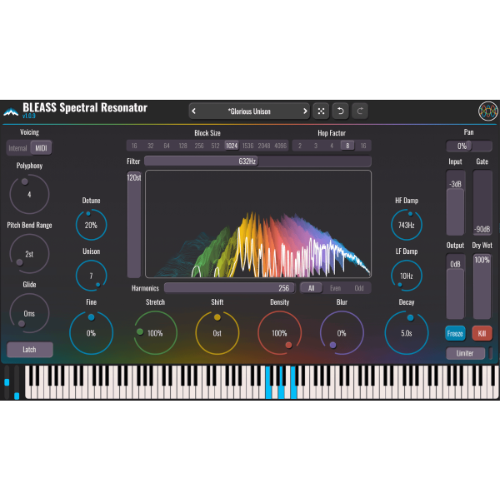500x500 pixels.
Task: Select Odd harmonics mode
Action: [x=359, y=288]
